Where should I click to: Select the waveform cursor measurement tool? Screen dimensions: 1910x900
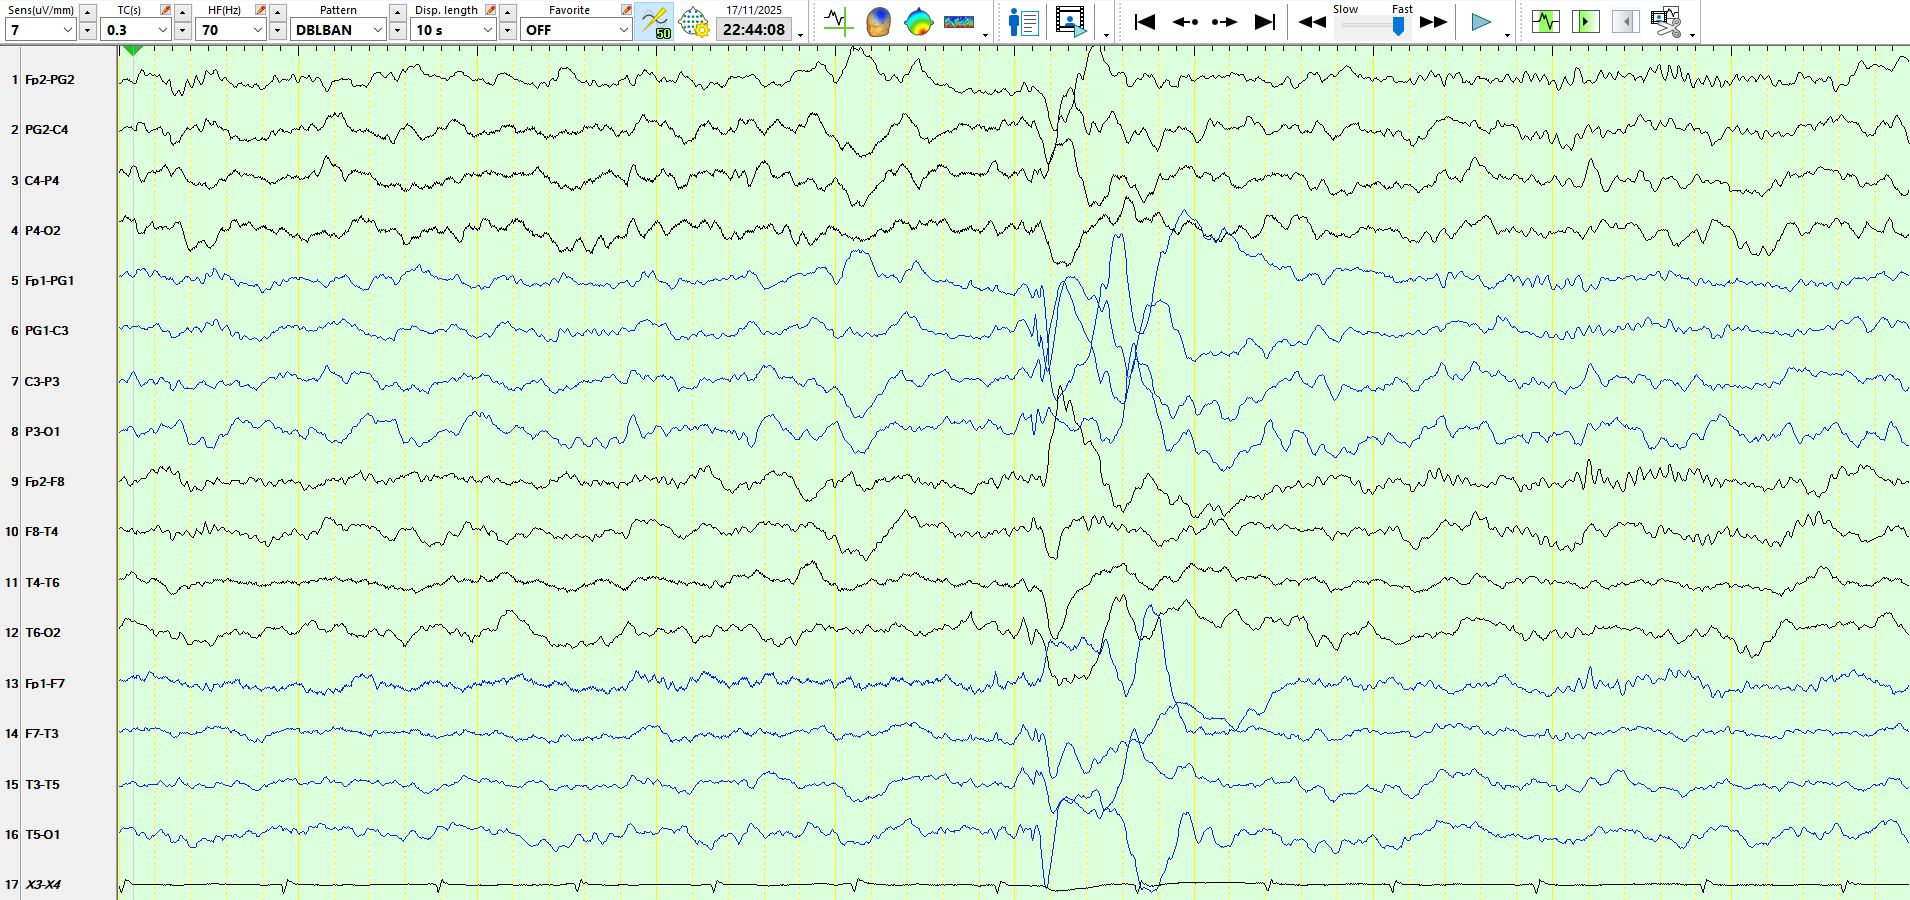point(838,22)
